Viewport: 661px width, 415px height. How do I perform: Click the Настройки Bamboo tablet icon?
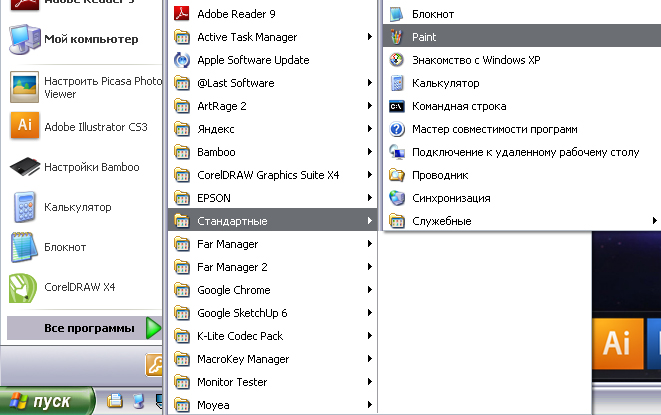[x=24, y=167]
